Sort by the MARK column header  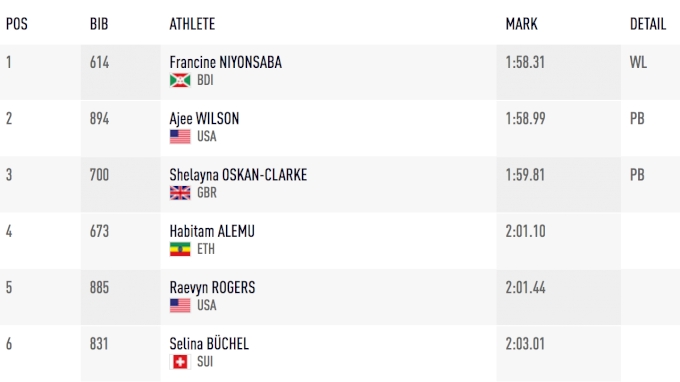(x=522, y=24)
